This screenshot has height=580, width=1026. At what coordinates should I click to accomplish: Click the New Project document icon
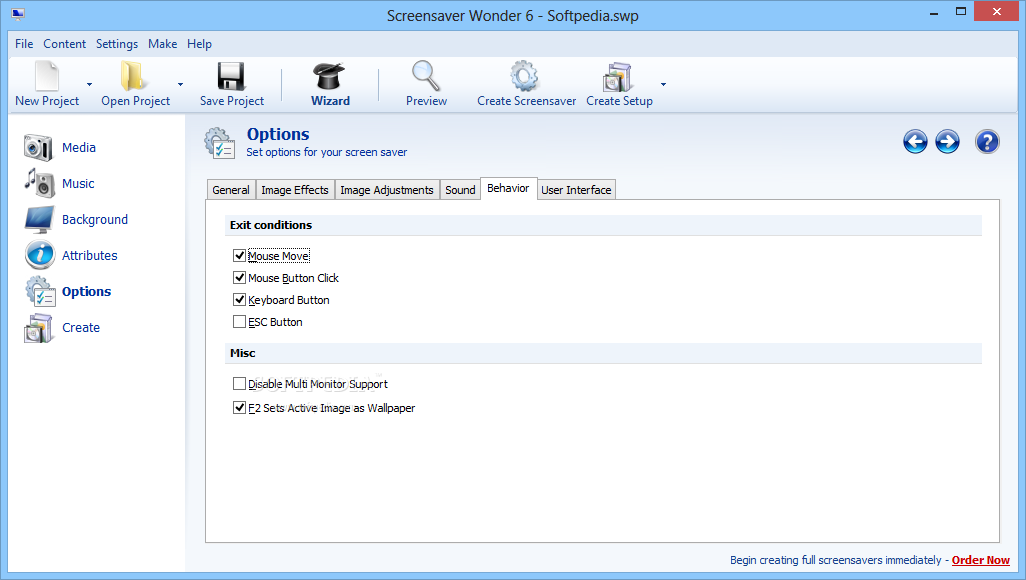coord(47,76)
